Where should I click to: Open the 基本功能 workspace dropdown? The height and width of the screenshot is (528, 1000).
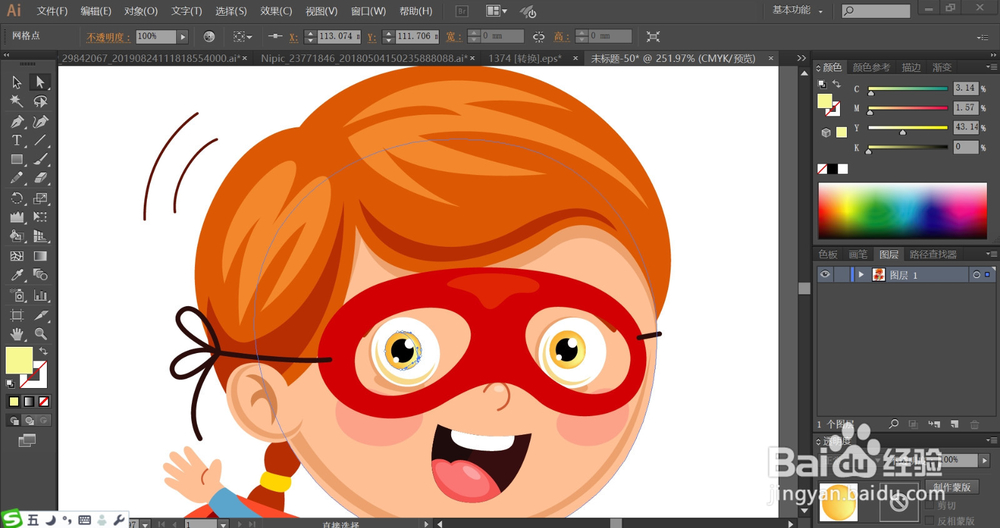click(x=797, y=11)
